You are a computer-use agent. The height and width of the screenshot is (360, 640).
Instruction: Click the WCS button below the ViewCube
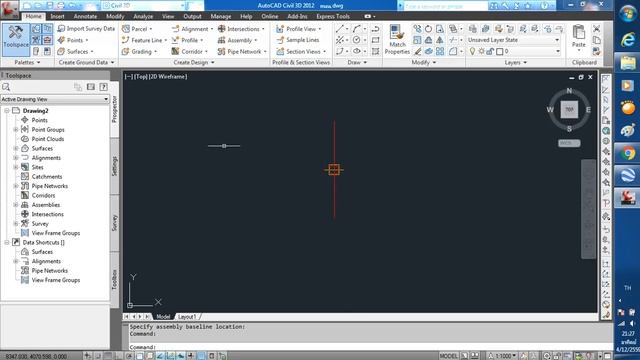click(569, 143)
